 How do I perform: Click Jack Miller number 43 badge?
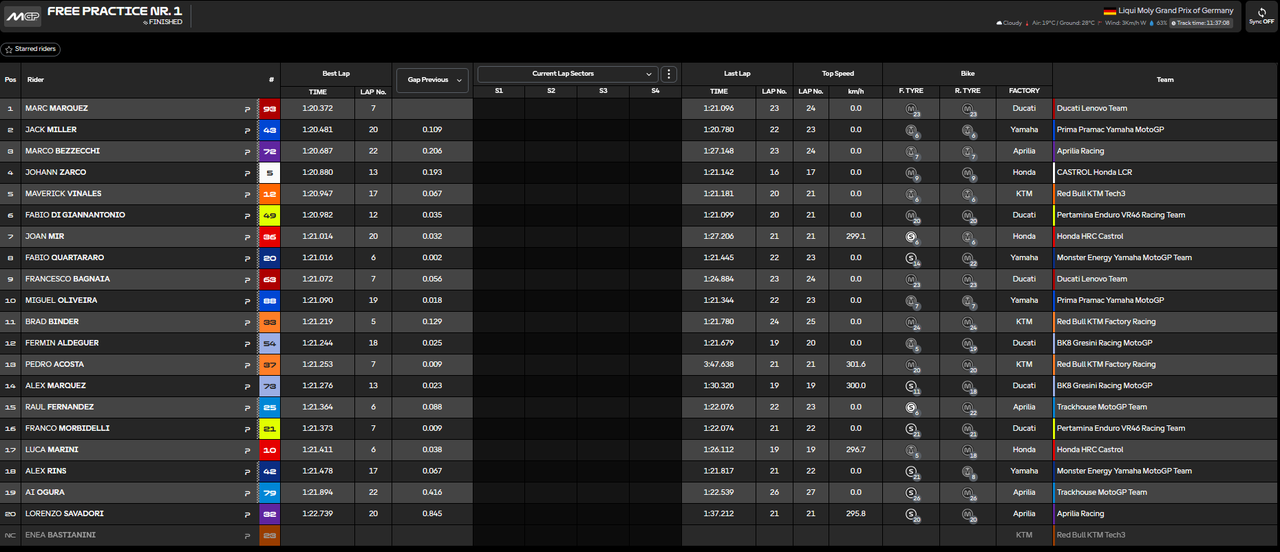tap(270, 130)
